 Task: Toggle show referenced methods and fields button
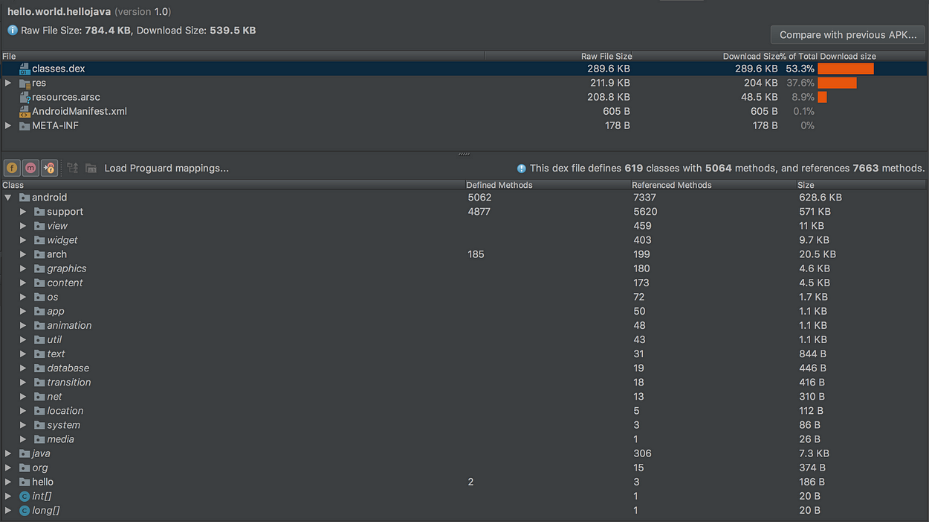(49, 168)
